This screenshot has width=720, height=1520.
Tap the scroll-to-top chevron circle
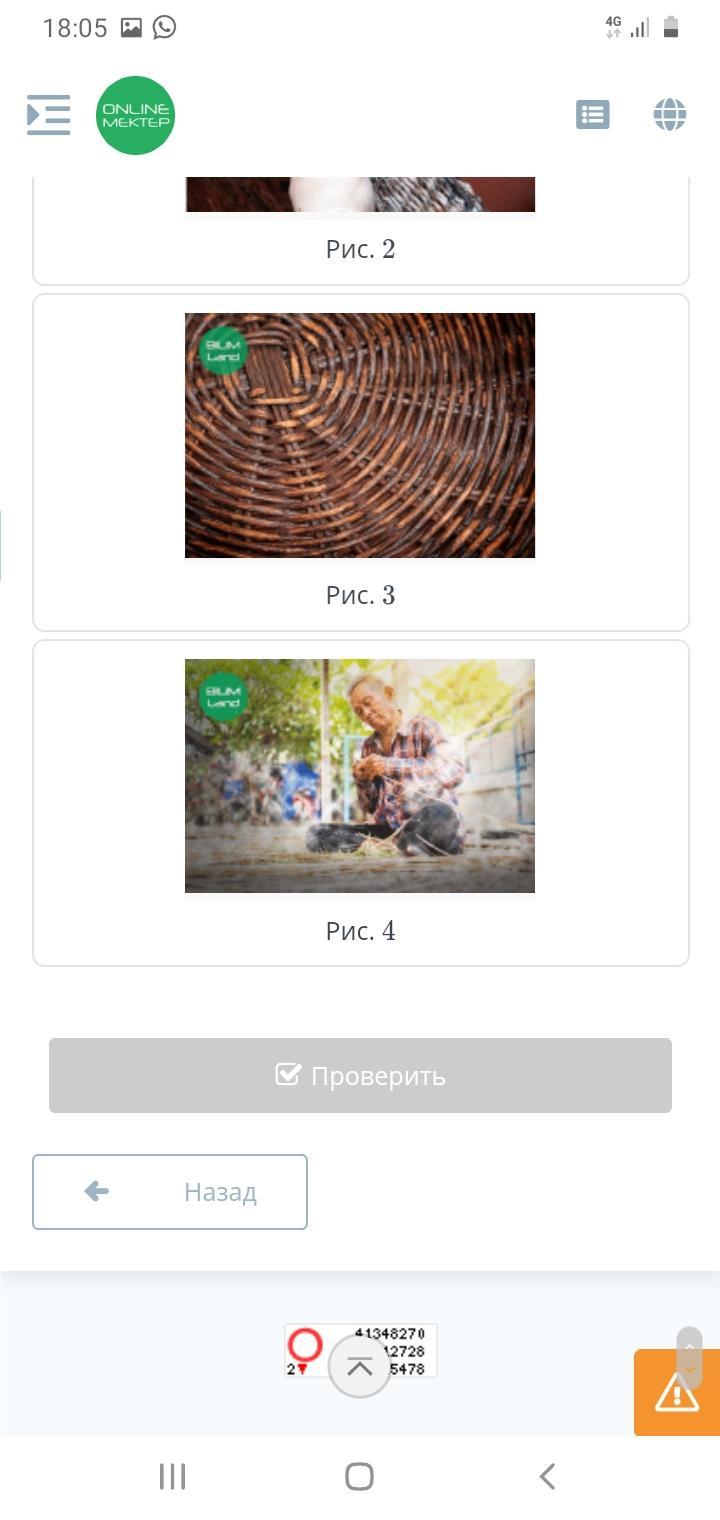tap(359, 1366)
